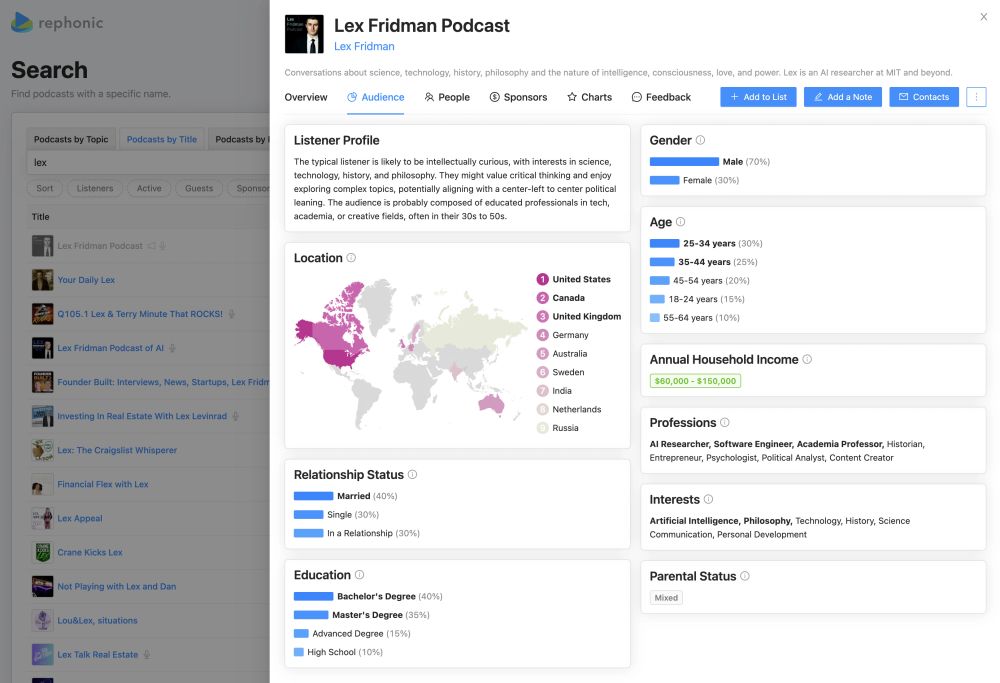Click the Annual Household Income info icon
This screenshot has height=683, width=1000.
(807, 359)
